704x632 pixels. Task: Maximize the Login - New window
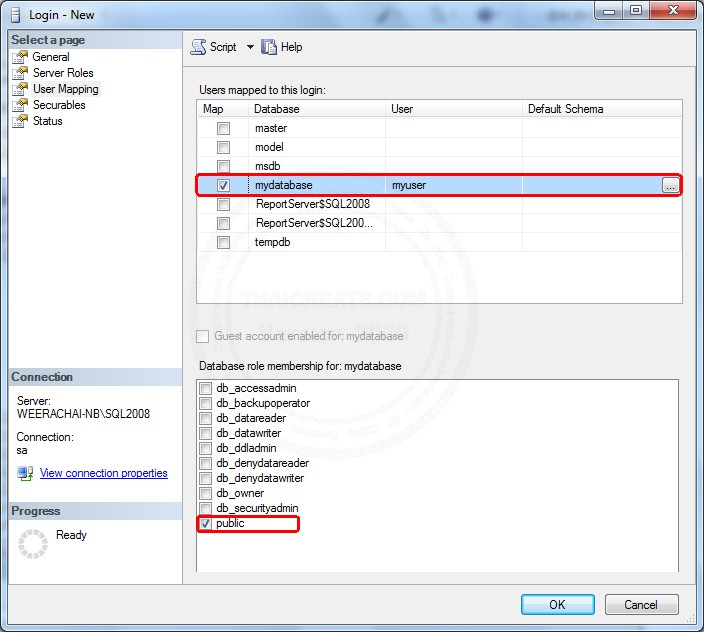pos(636,11)
